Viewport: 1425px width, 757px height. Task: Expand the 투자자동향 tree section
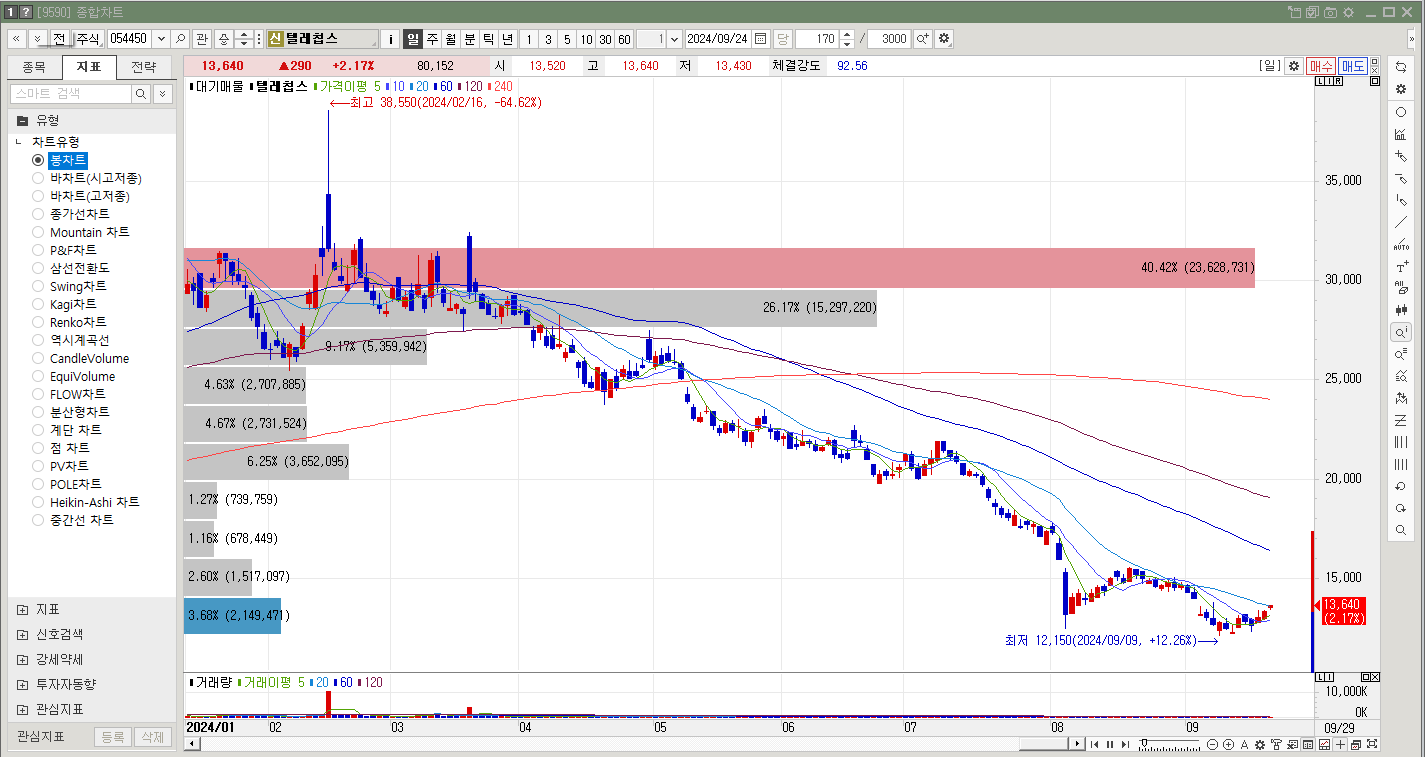coord(22,684)
